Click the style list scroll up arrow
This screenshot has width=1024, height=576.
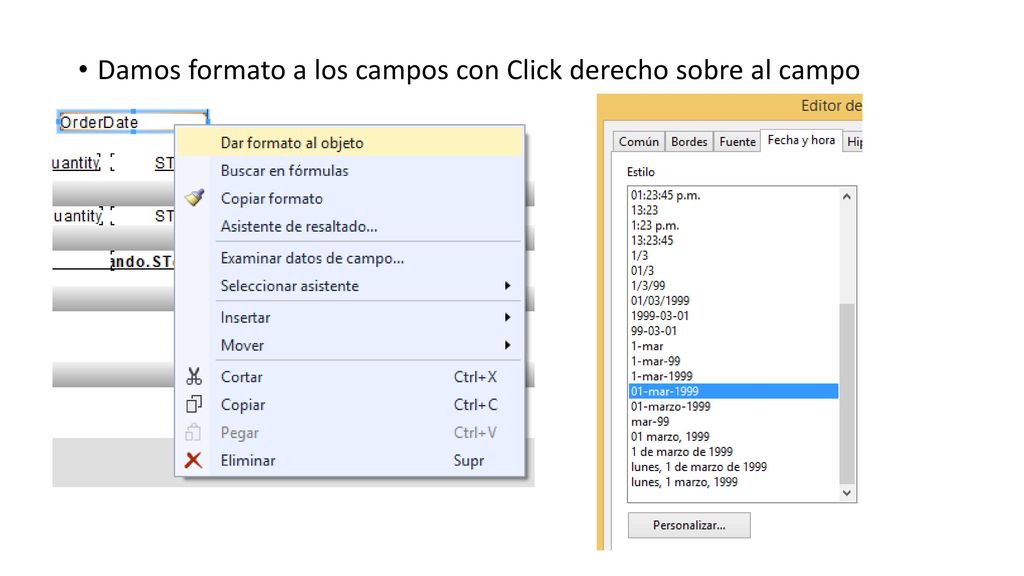point(847,196)
